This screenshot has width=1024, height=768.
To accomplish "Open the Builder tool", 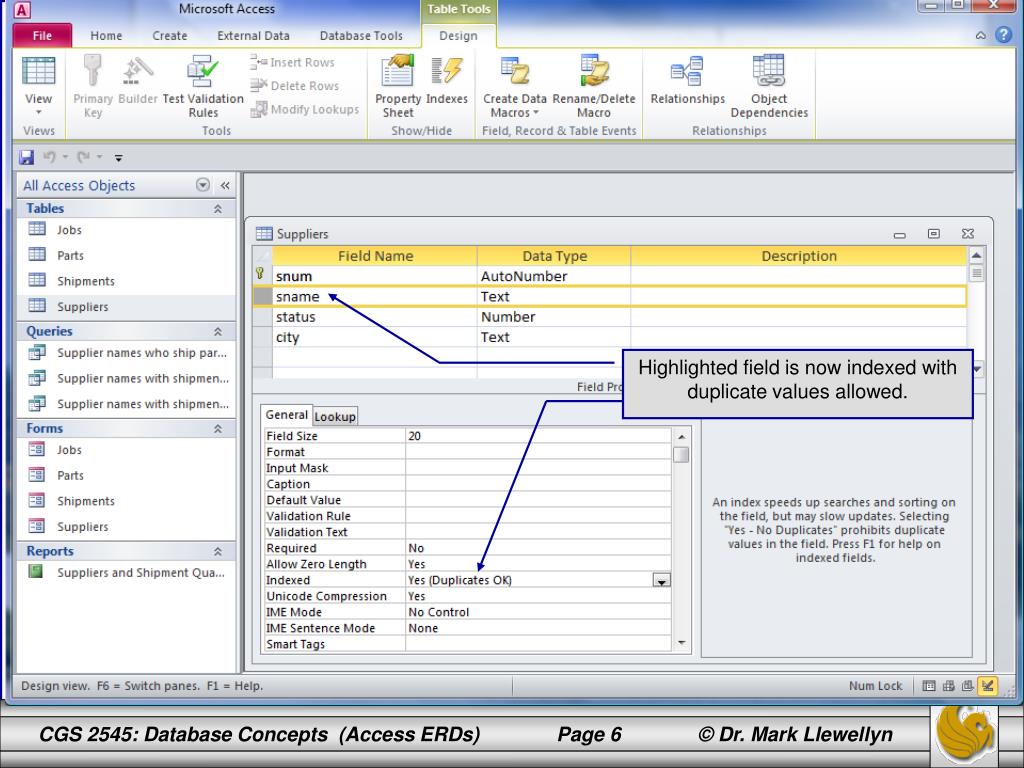I will tap(138, 81).
